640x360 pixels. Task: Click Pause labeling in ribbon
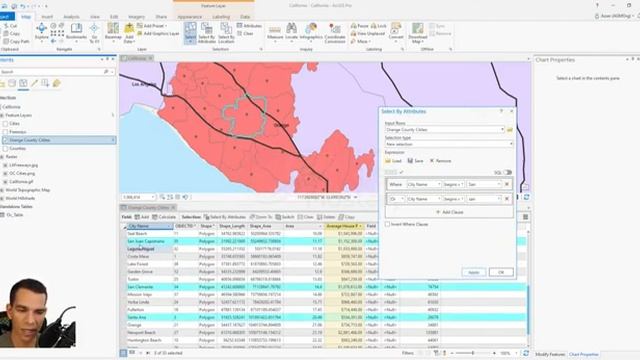[359, 26]
